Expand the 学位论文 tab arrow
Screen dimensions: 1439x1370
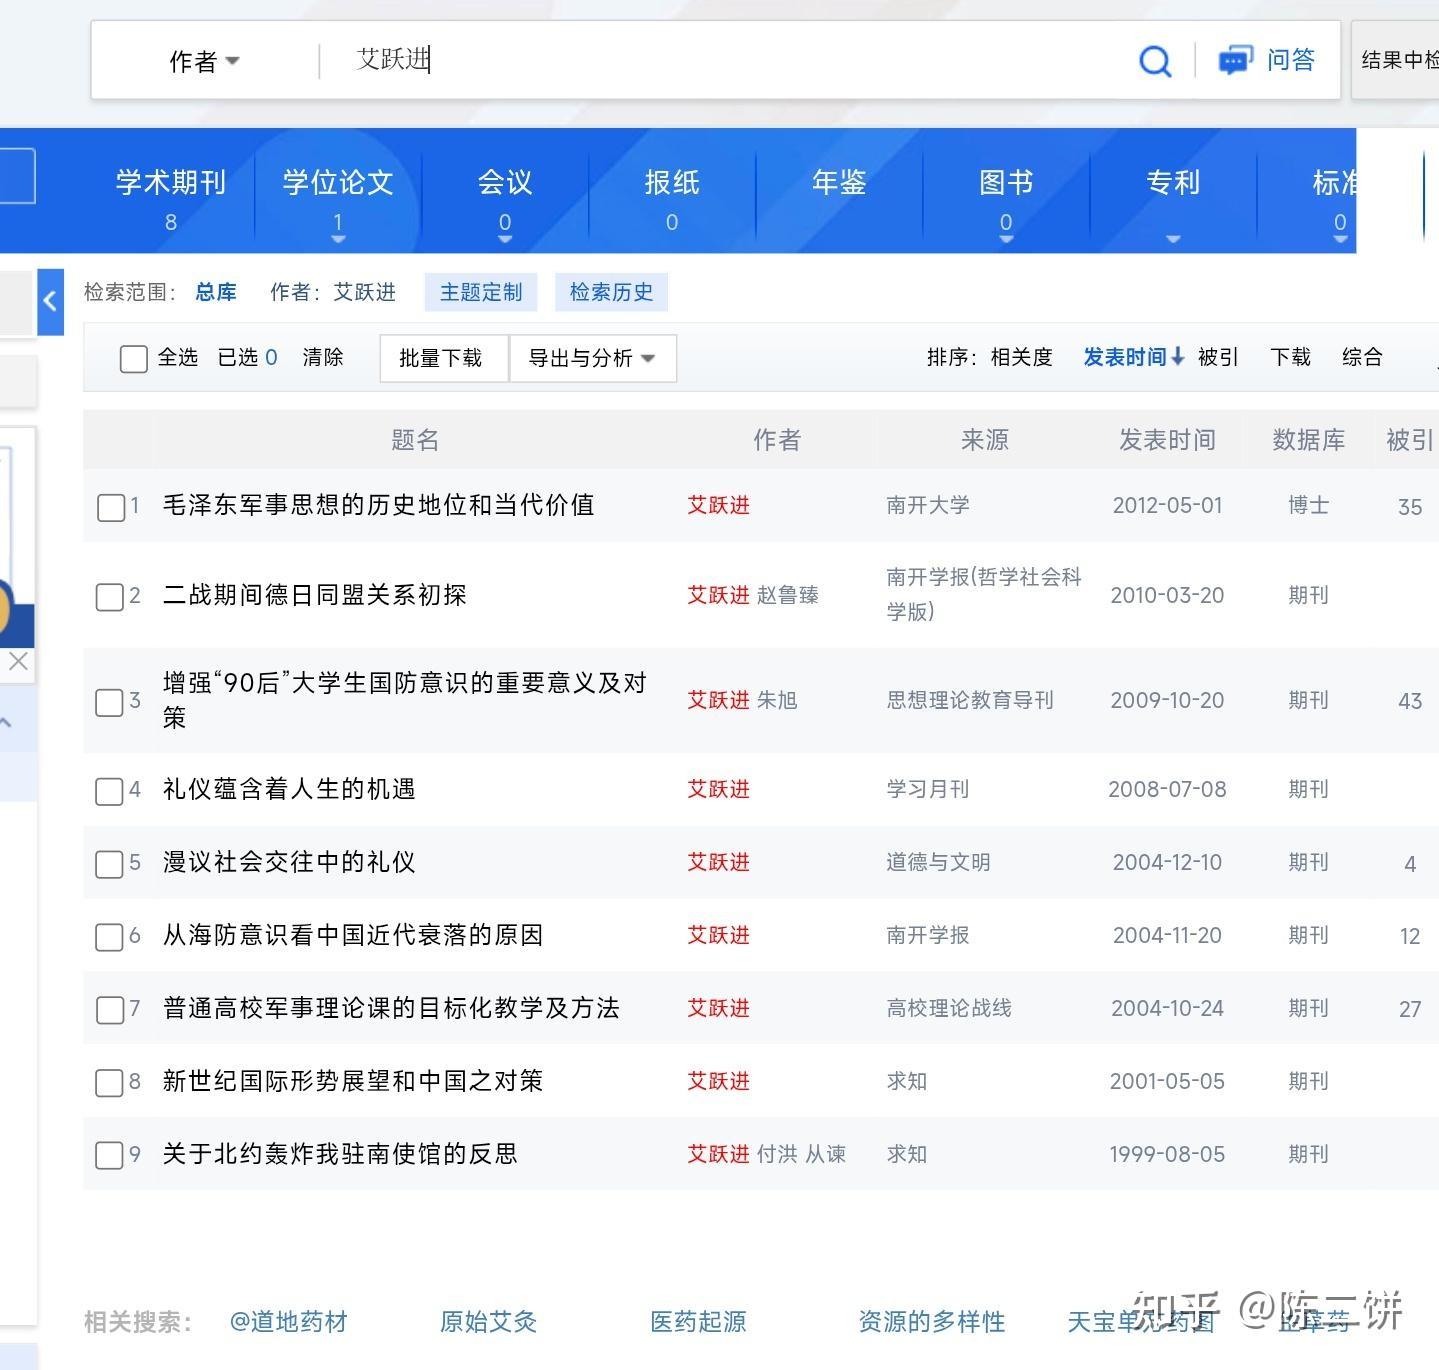point(338,239)
